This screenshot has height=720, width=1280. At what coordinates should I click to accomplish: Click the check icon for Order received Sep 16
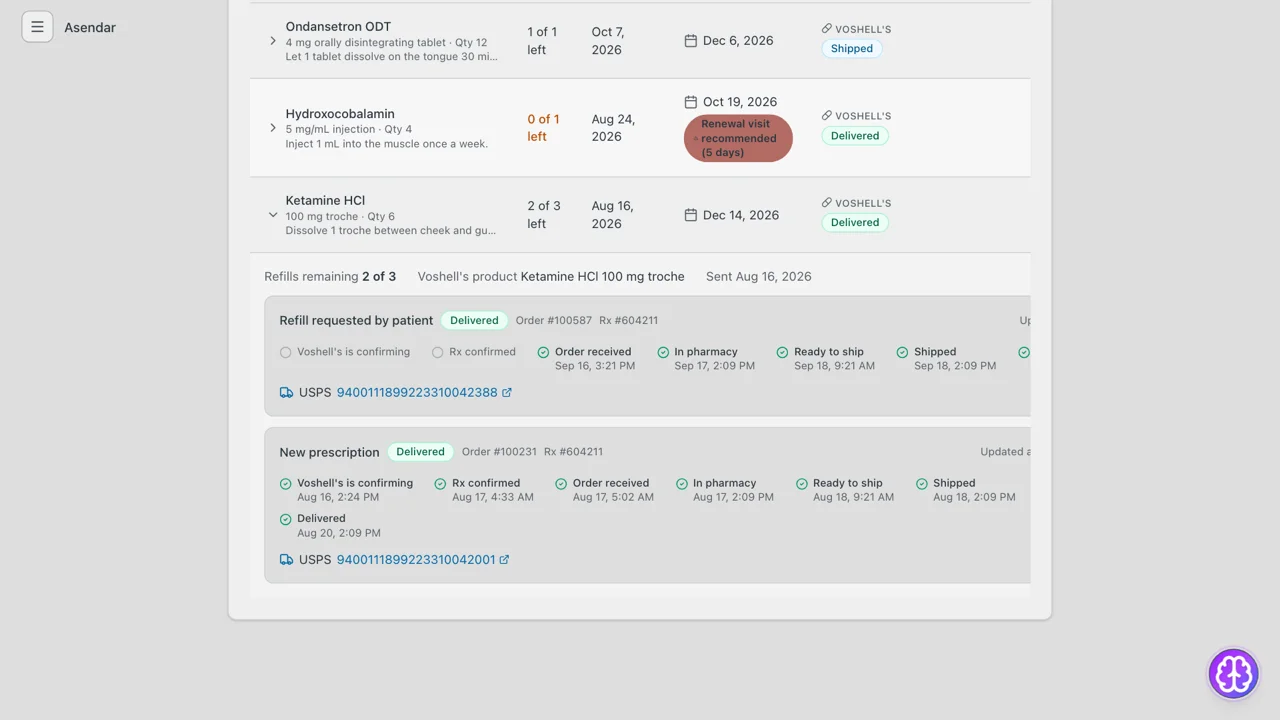pos(543,352)
